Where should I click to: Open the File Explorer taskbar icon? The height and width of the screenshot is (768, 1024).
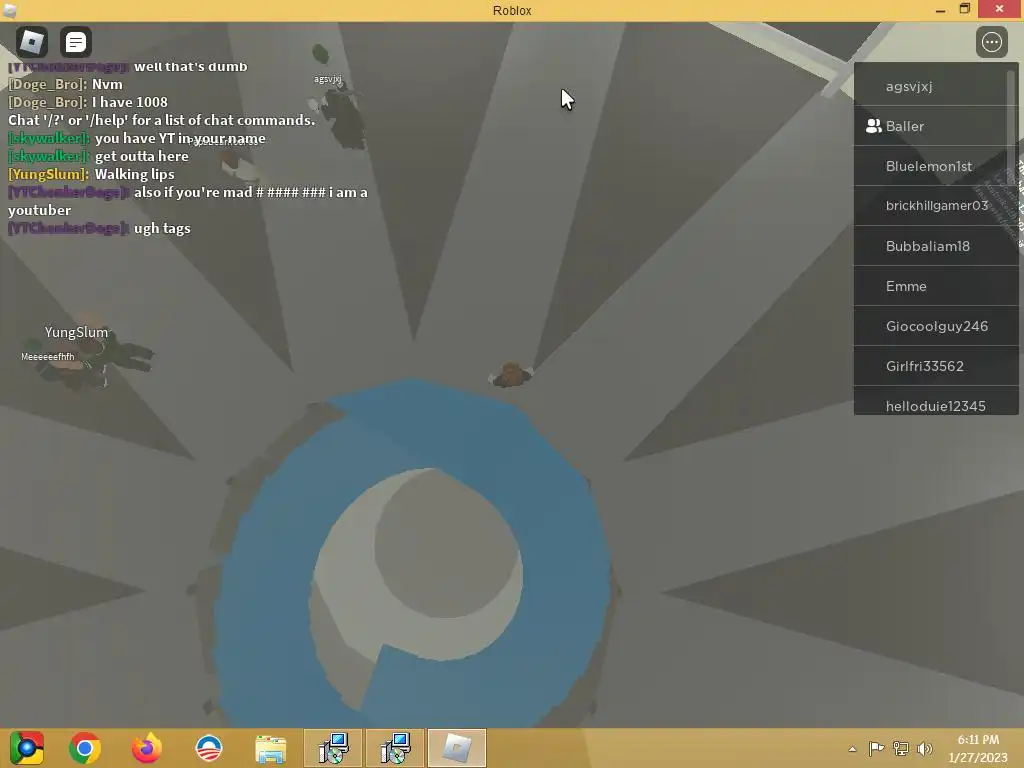270,748
